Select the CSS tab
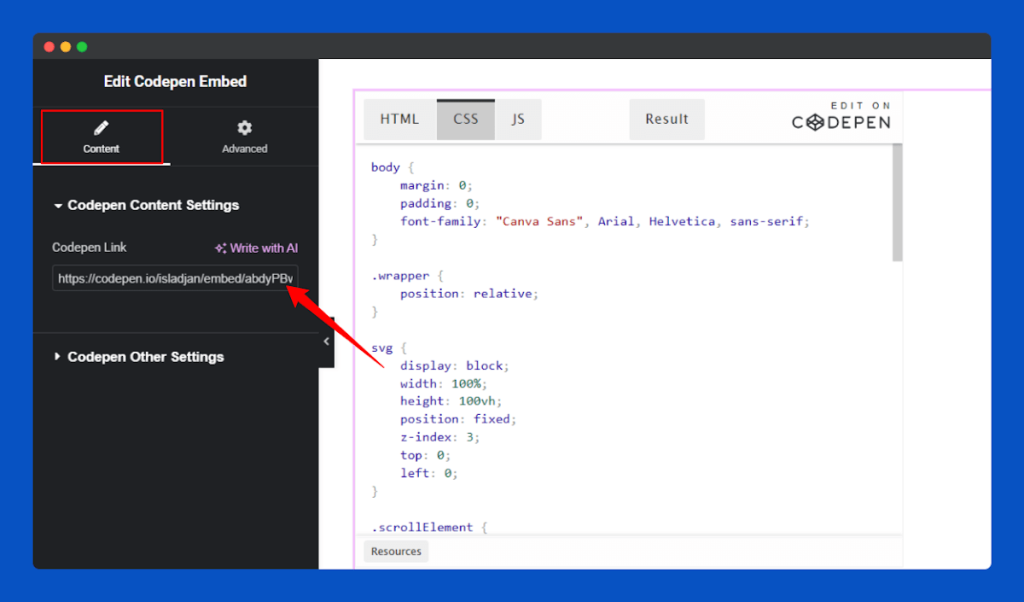 465,119
